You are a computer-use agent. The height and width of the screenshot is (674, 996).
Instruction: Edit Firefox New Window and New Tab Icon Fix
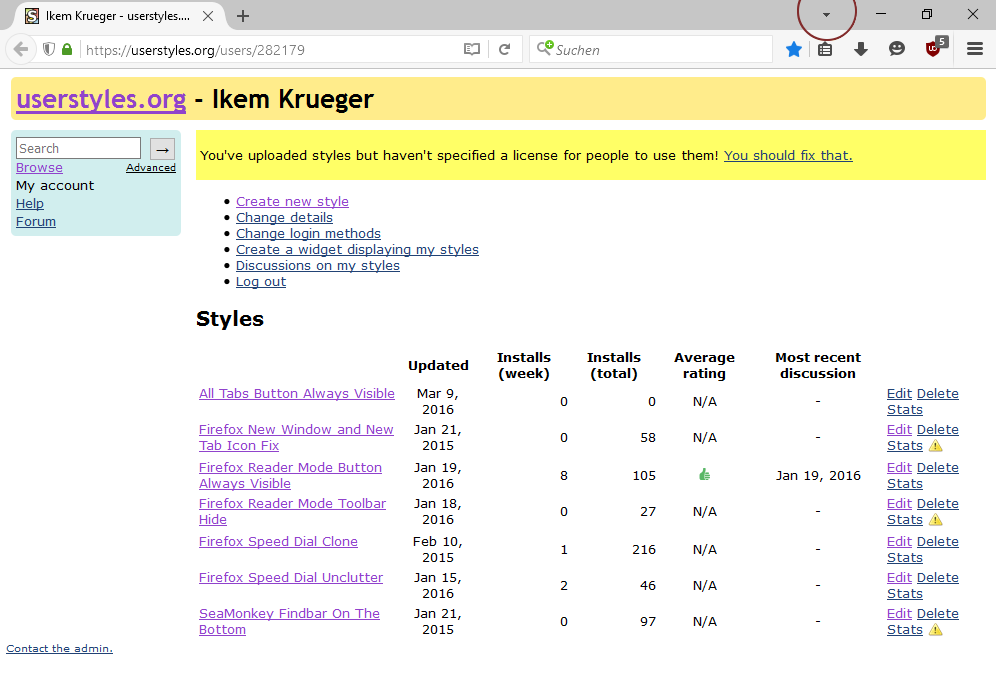point(899,430)
